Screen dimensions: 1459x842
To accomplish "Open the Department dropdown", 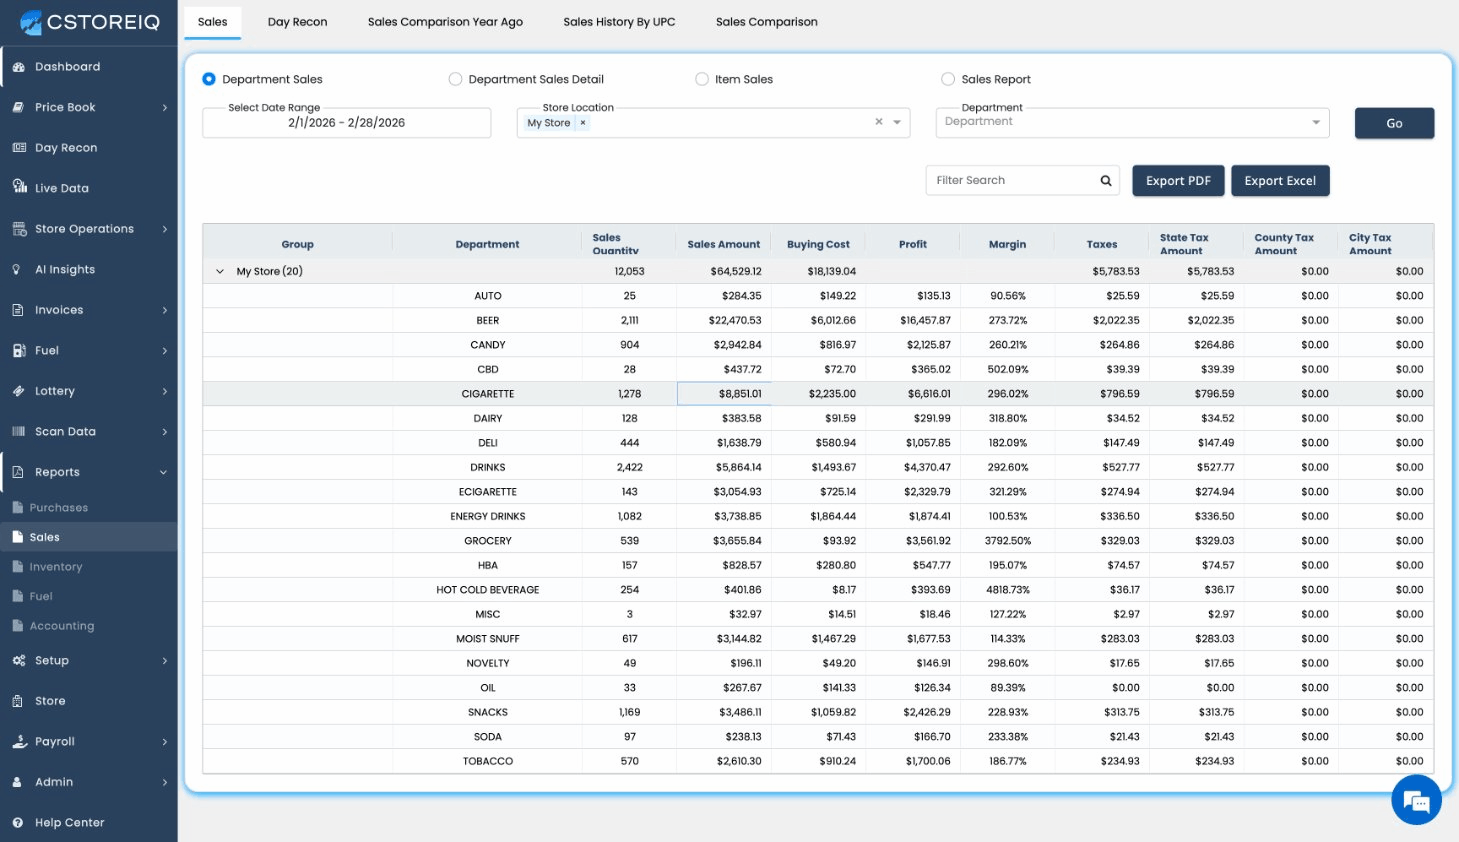I will coord(1131,122).
